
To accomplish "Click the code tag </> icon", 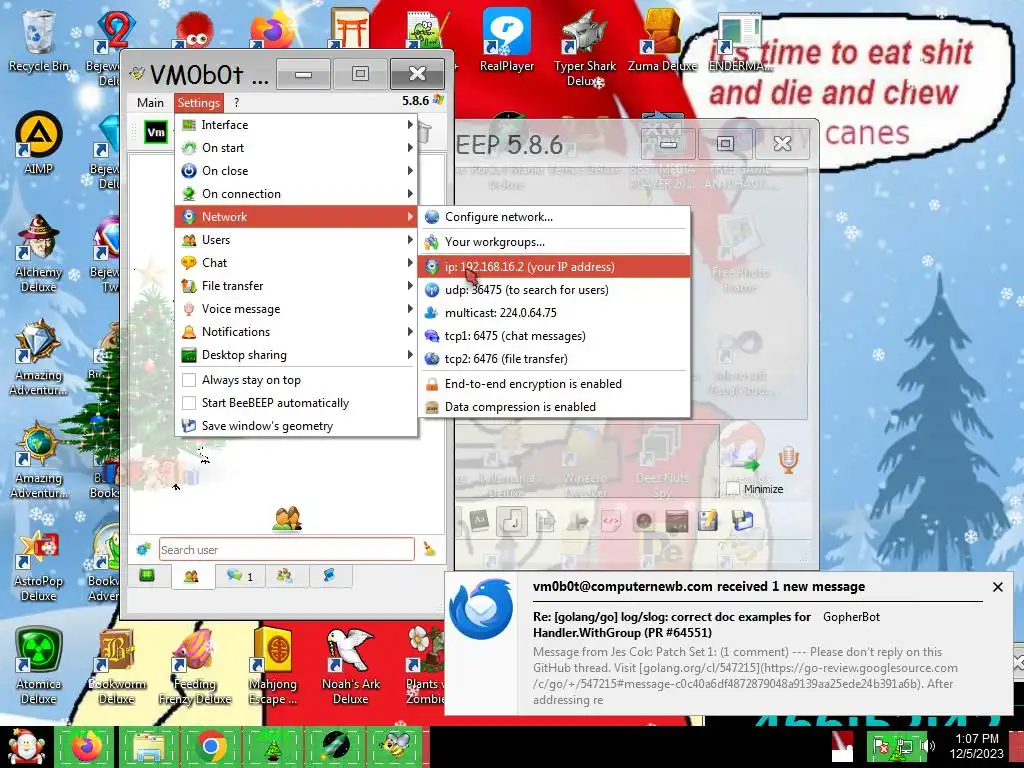I will pos(611,521).
